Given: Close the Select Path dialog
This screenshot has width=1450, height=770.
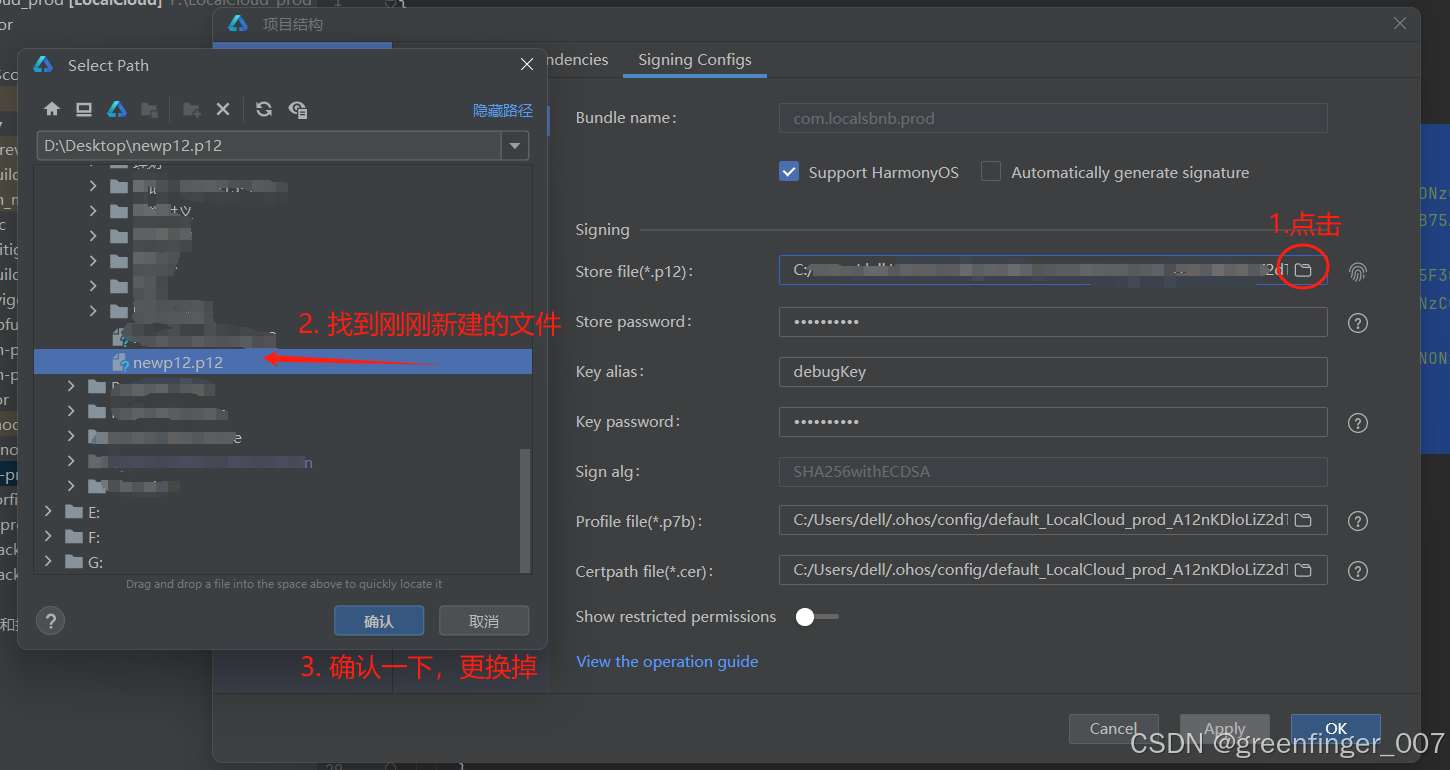Looking at the screenshot, I should point(527,65).
